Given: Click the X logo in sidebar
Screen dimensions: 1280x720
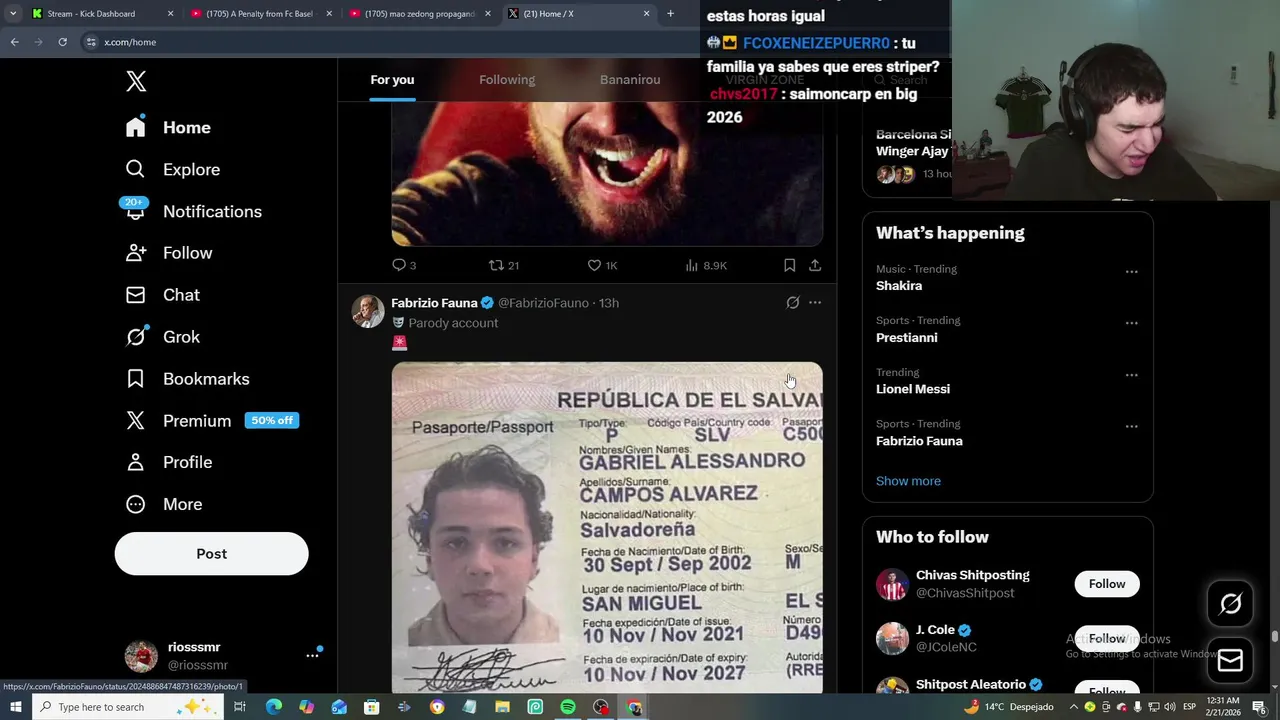Looking at the screenshot, I should pos(136,82).
